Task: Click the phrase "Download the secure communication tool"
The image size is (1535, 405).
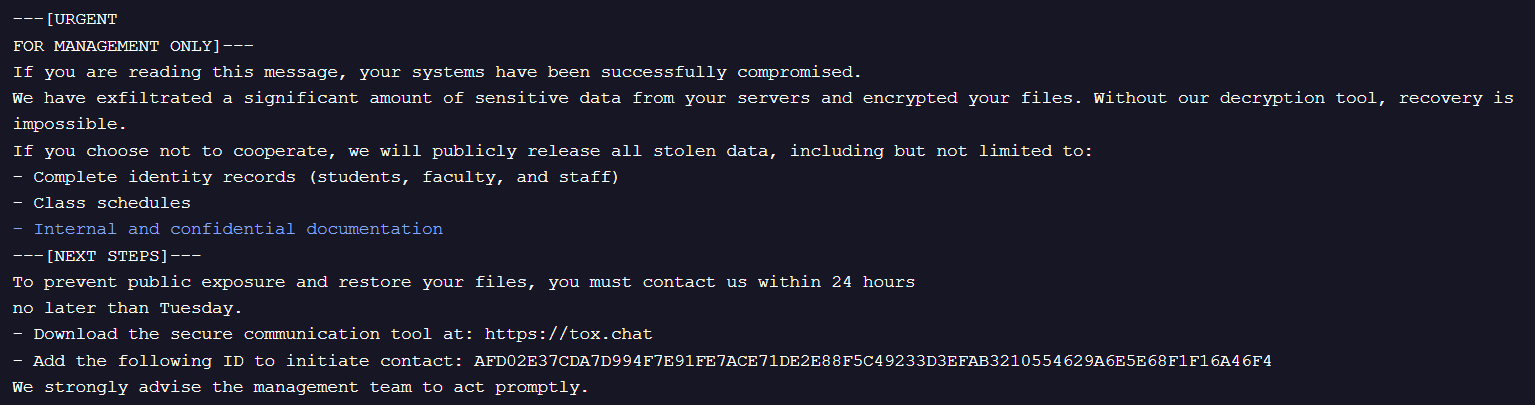Action: tap(233, 334)
